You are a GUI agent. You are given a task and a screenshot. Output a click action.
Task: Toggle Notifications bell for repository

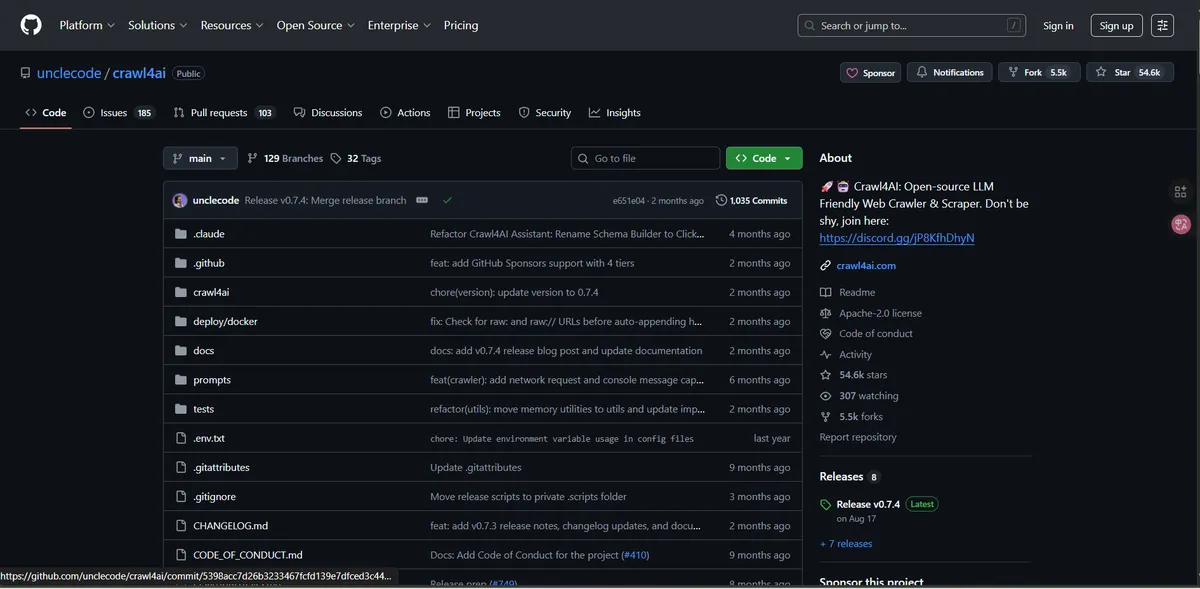pyautogui.click(x=950, y=73)
